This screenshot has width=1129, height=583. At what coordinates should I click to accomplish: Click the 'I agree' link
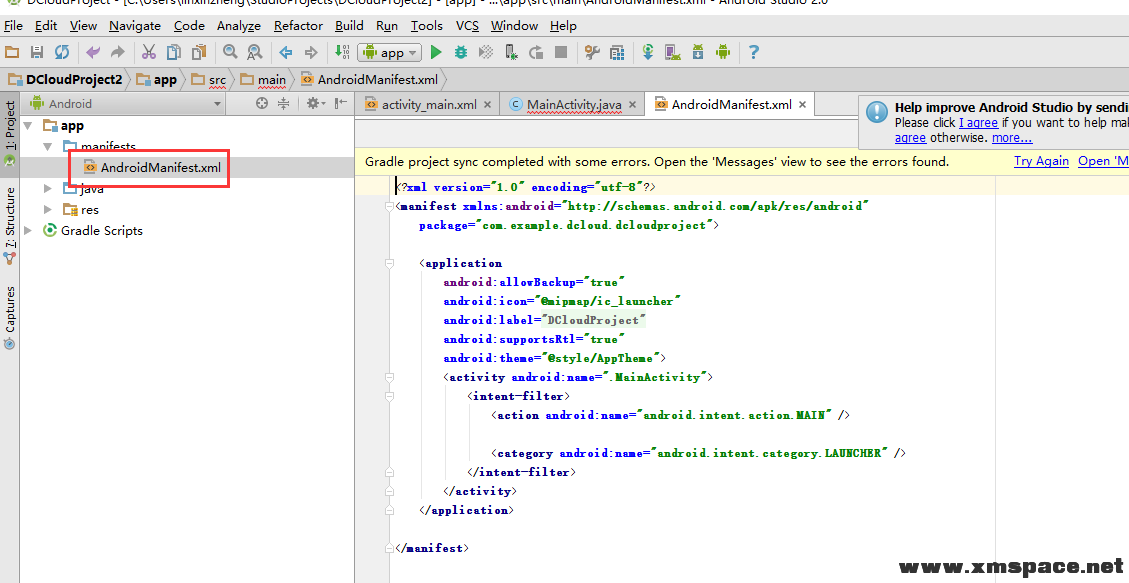pyautogui.click(x=978, y=123)
